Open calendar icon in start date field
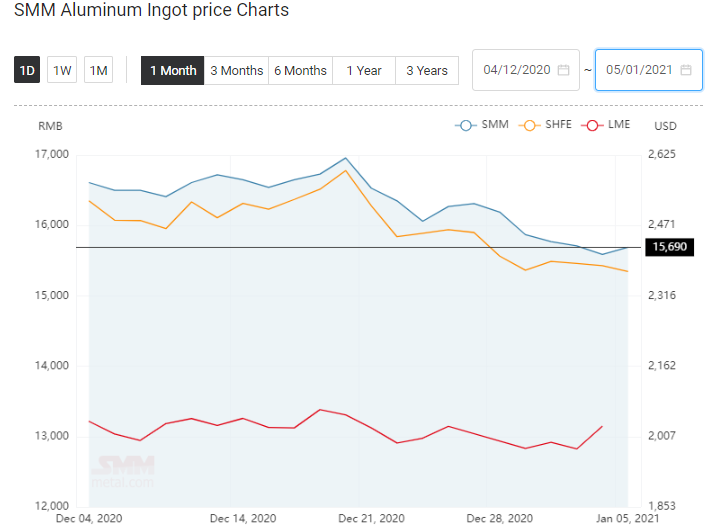 coord(563,70)
